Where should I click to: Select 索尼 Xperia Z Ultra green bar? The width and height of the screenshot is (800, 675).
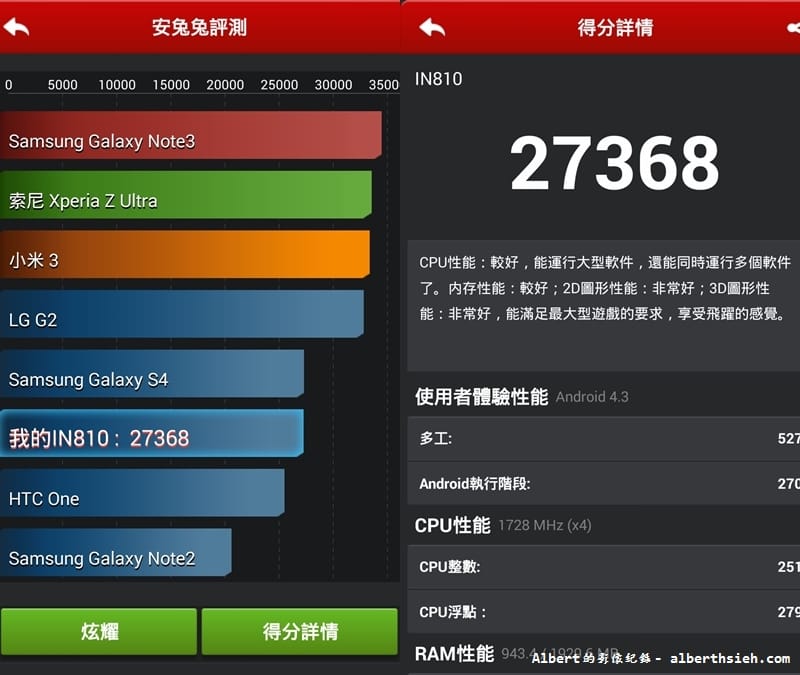[186, 194]
